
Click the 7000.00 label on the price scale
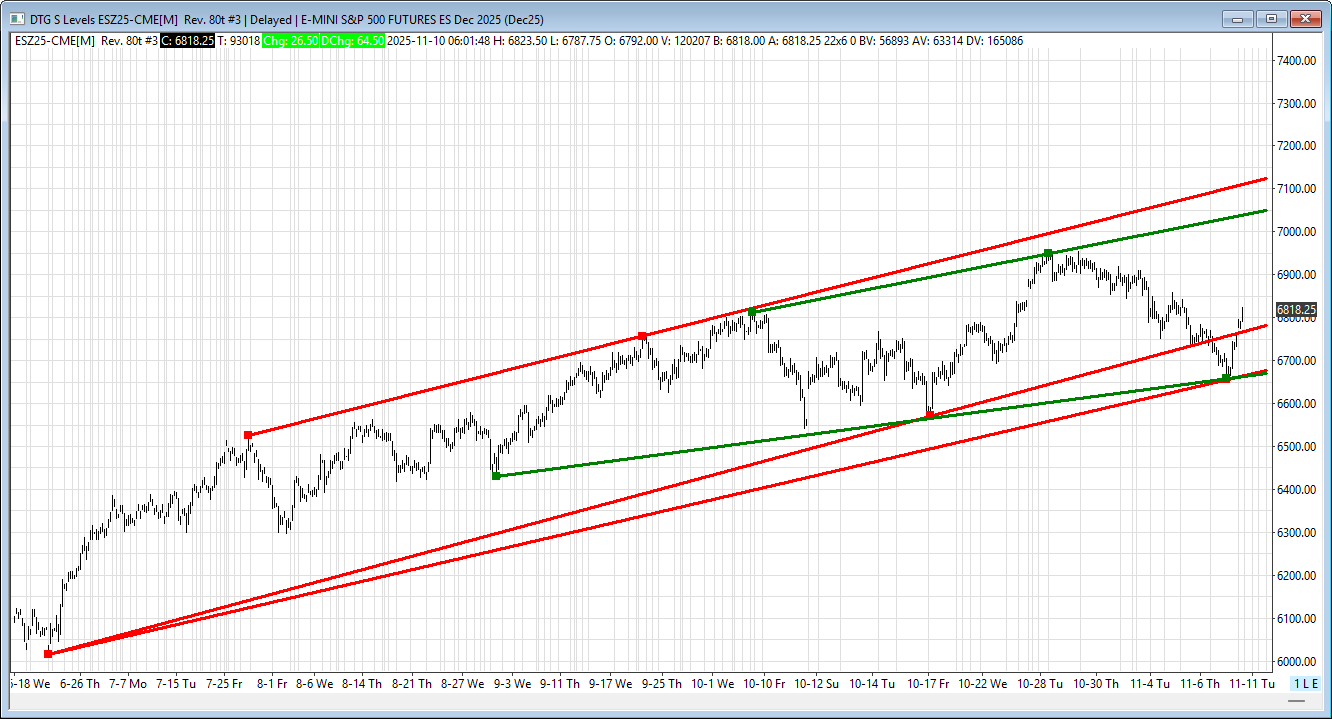[1295, 232]
